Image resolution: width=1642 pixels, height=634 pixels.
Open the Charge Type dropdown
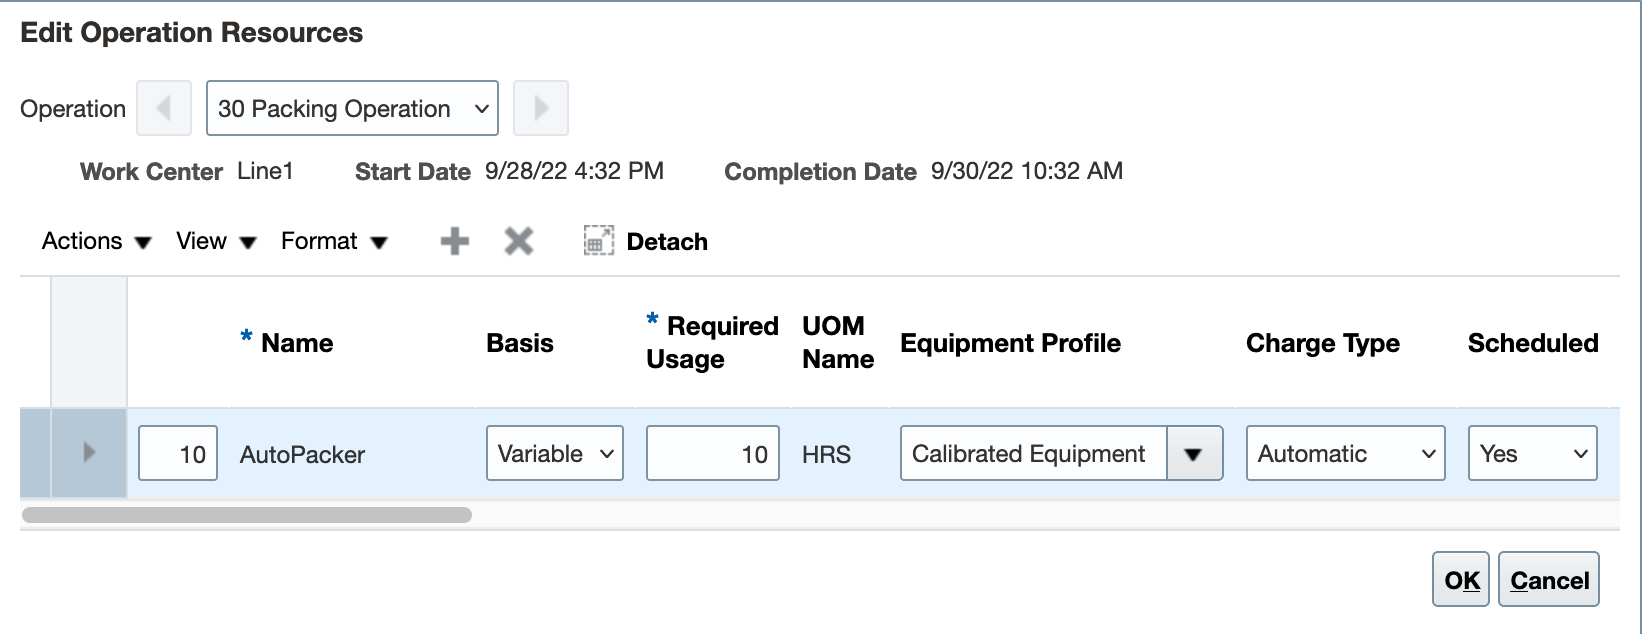click(x=1345, y=454)
